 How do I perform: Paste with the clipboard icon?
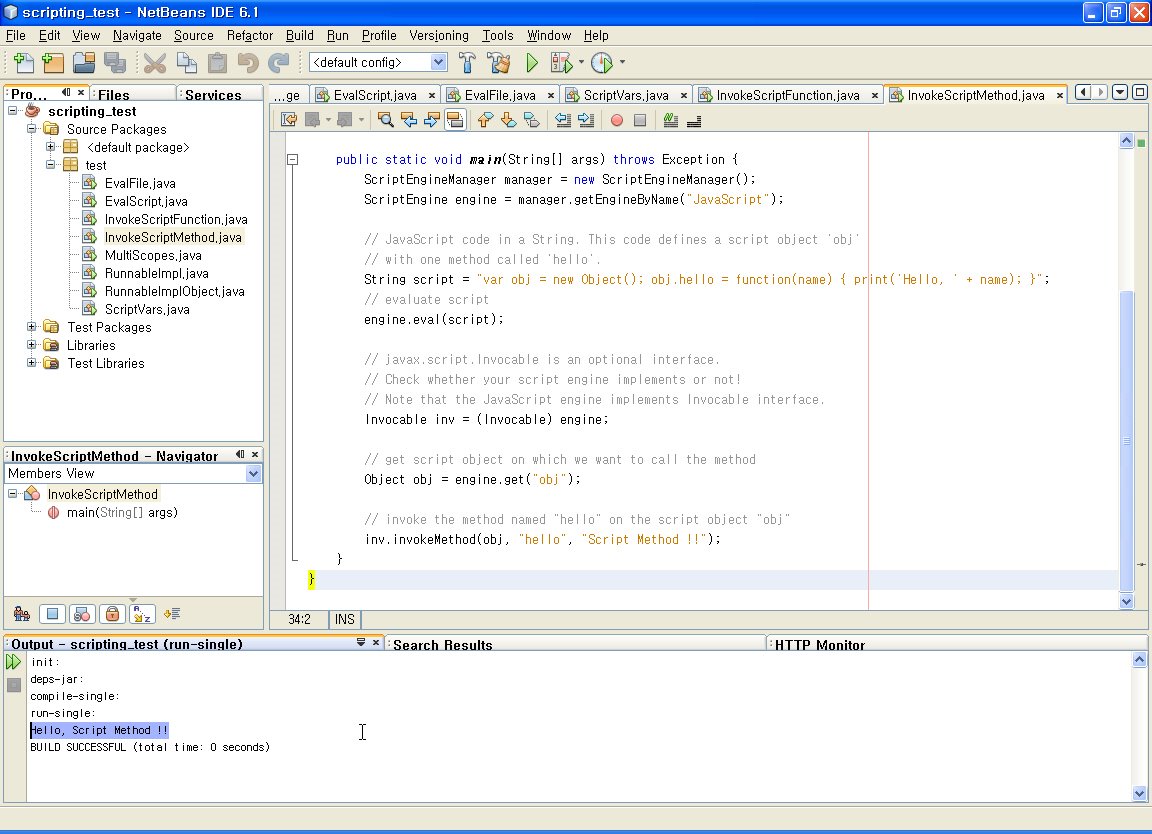point(217,63)
